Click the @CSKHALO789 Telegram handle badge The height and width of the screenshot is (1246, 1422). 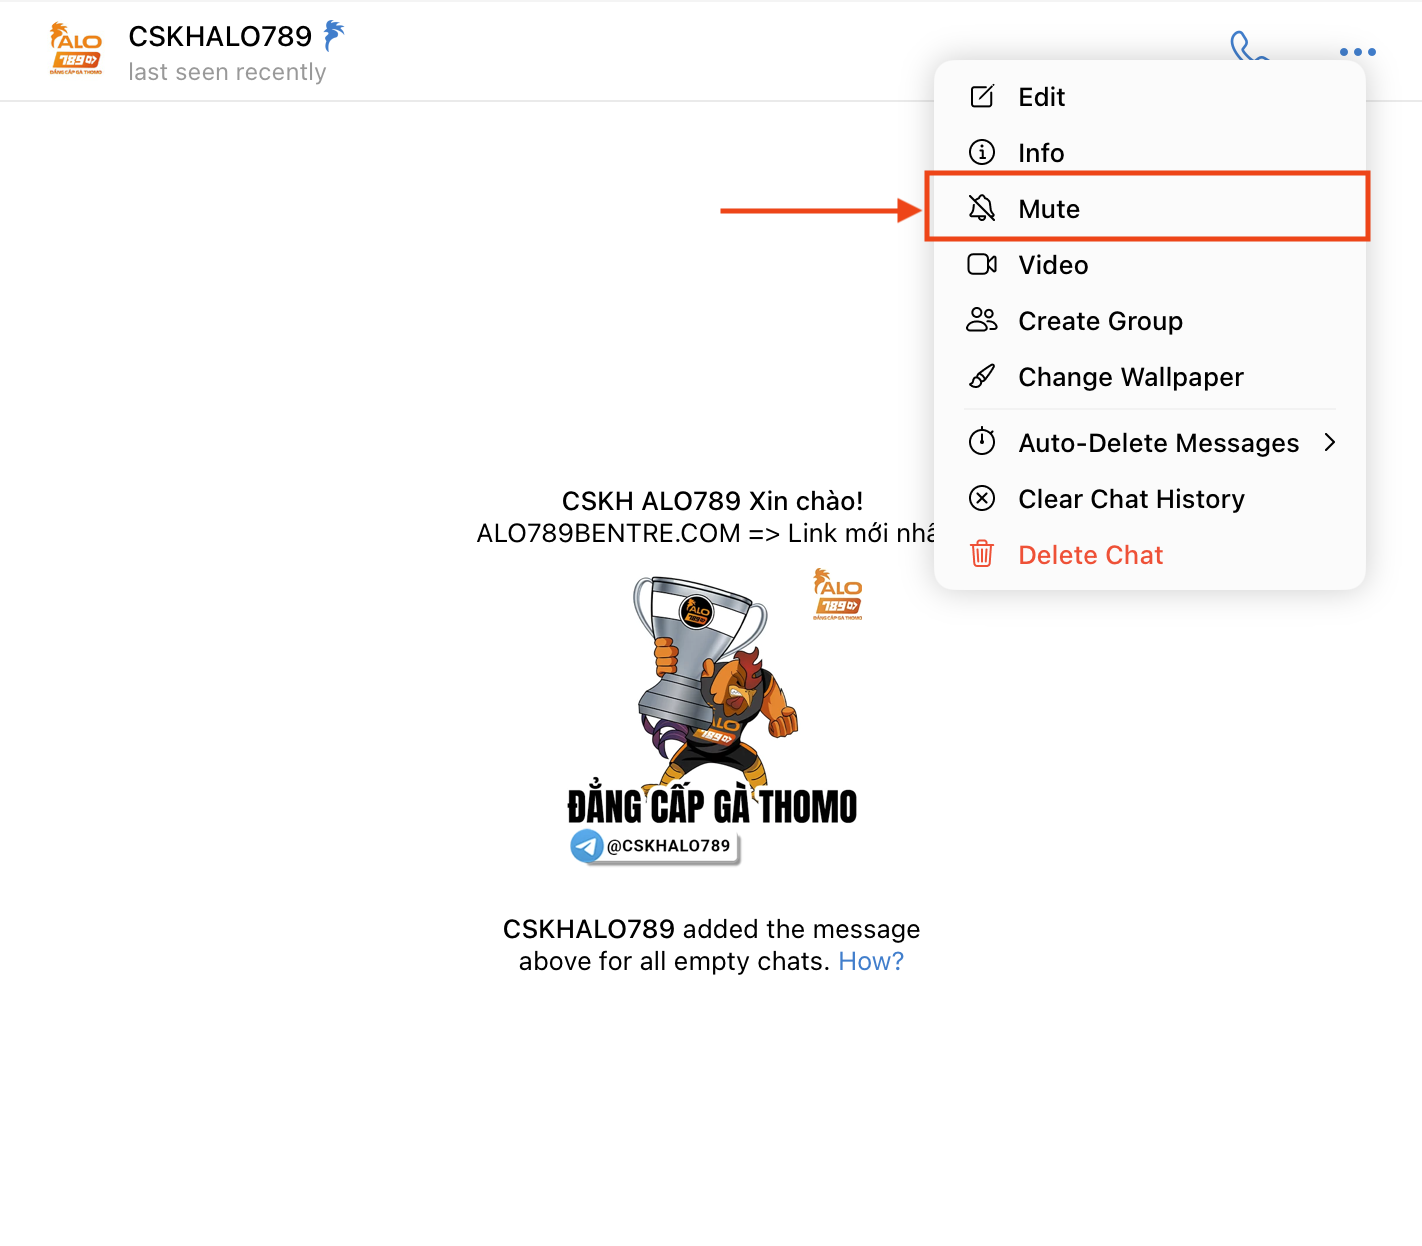point(656,846)
